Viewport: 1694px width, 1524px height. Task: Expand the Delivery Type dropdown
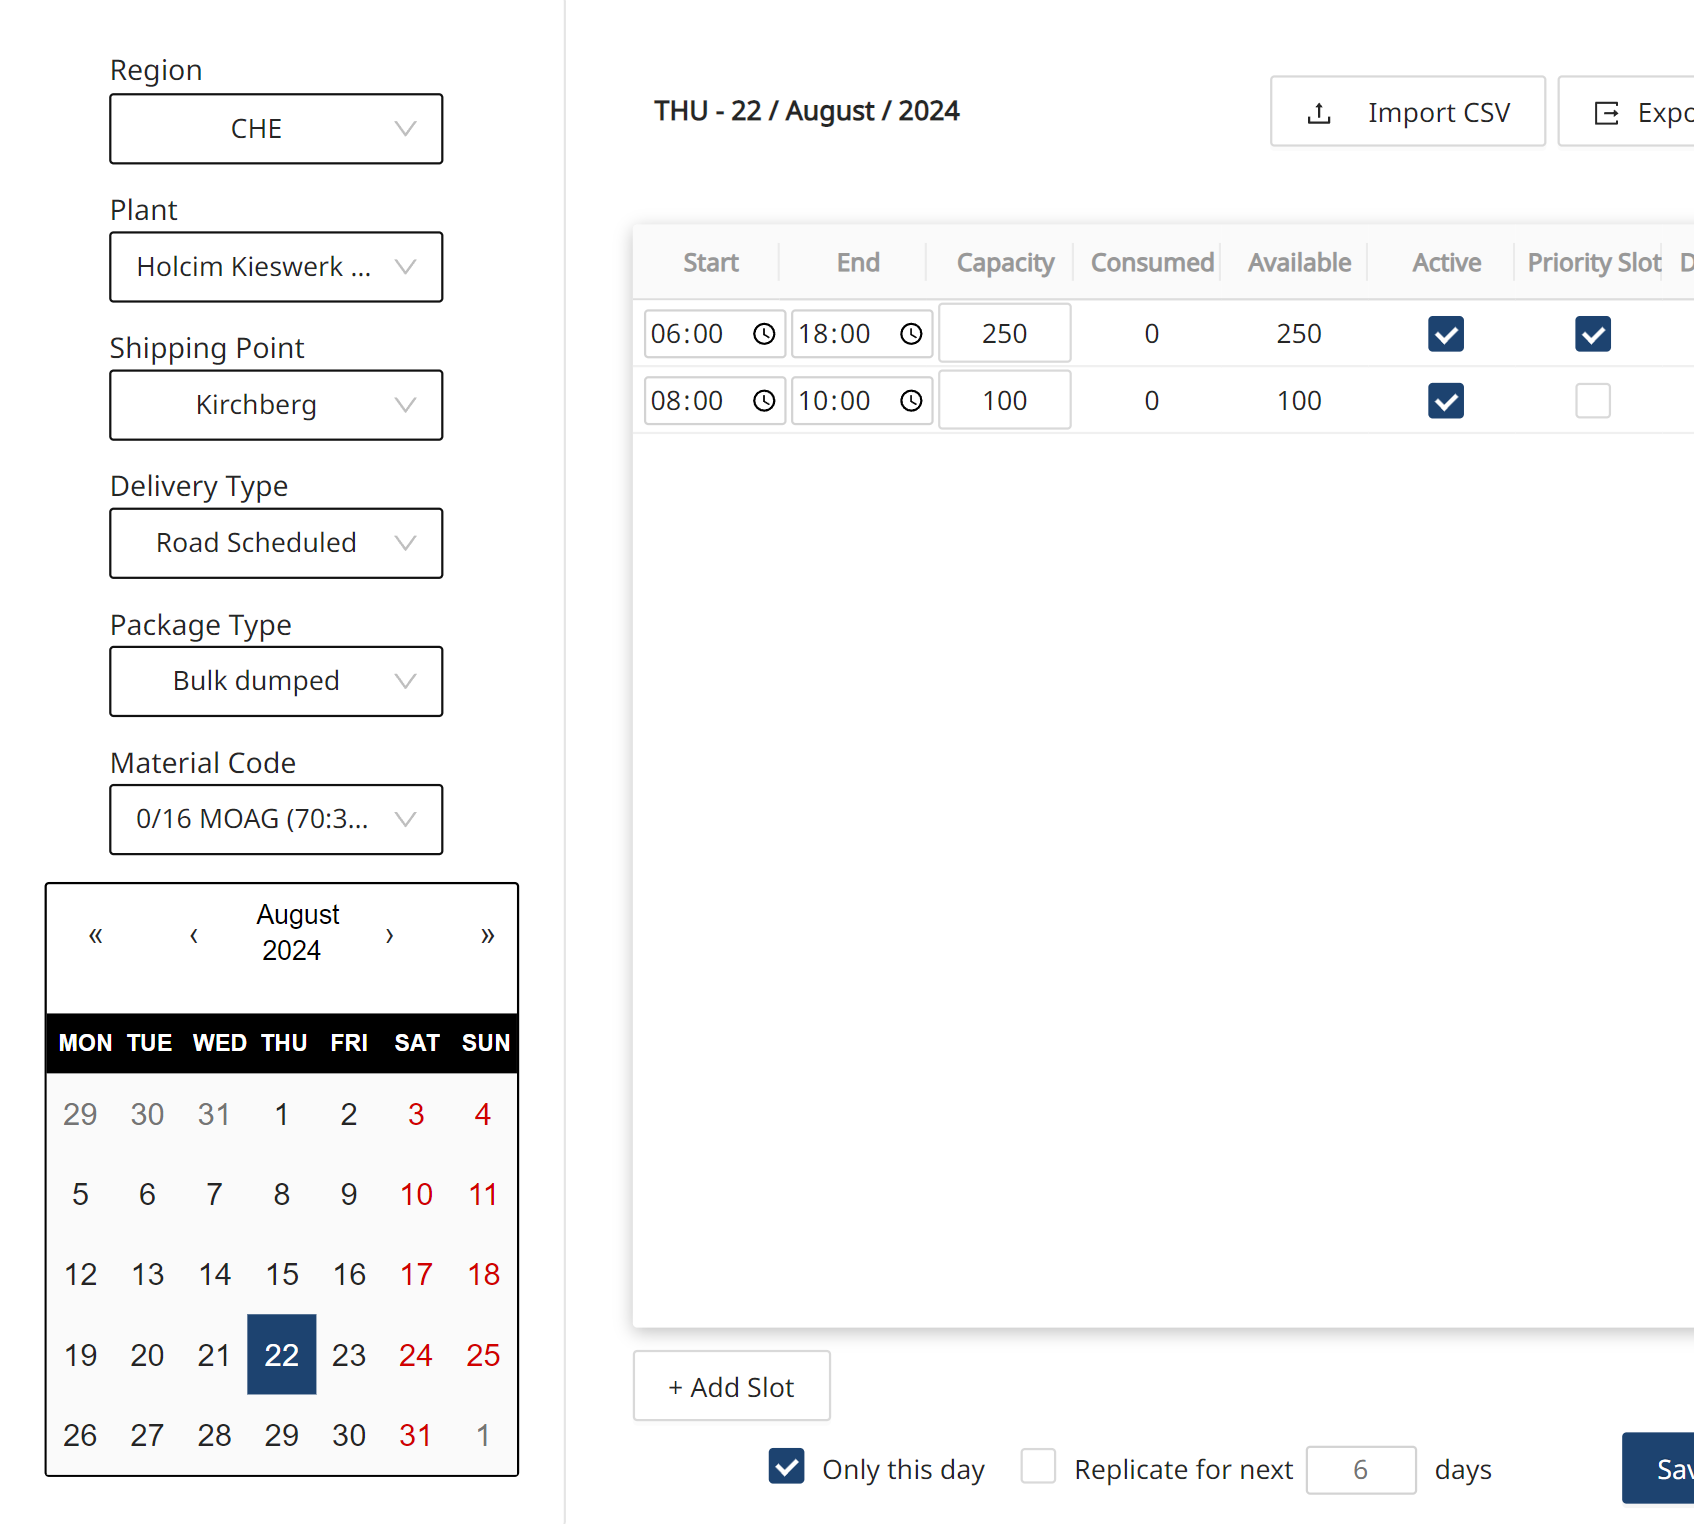(276, 543)
